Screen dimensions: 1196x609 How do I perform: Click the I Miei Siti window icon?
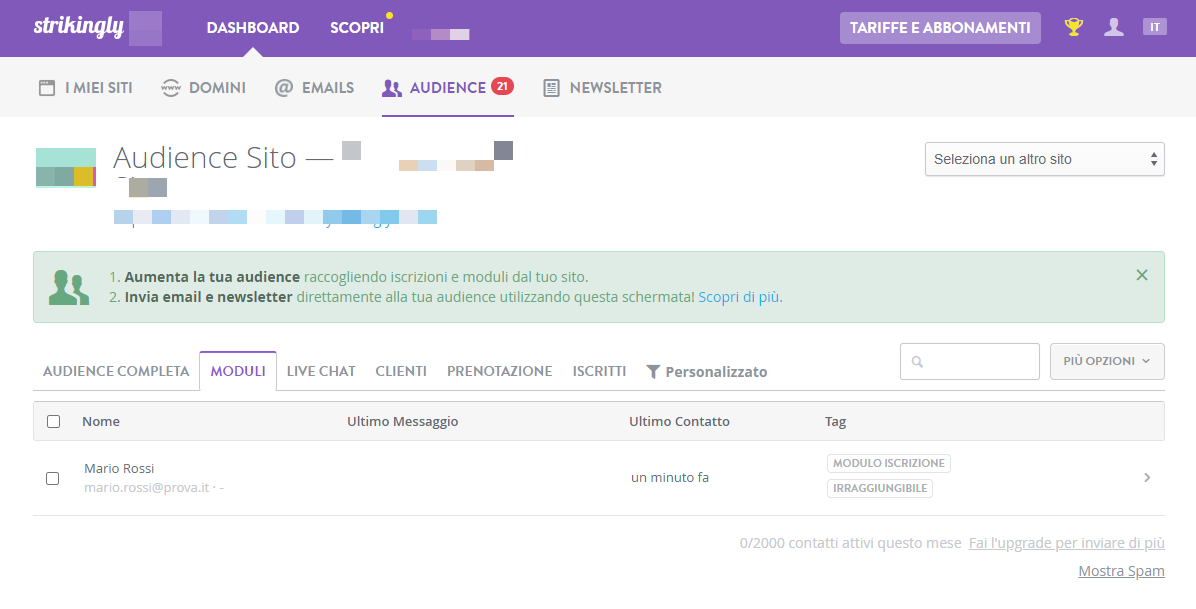click(47, 88)
